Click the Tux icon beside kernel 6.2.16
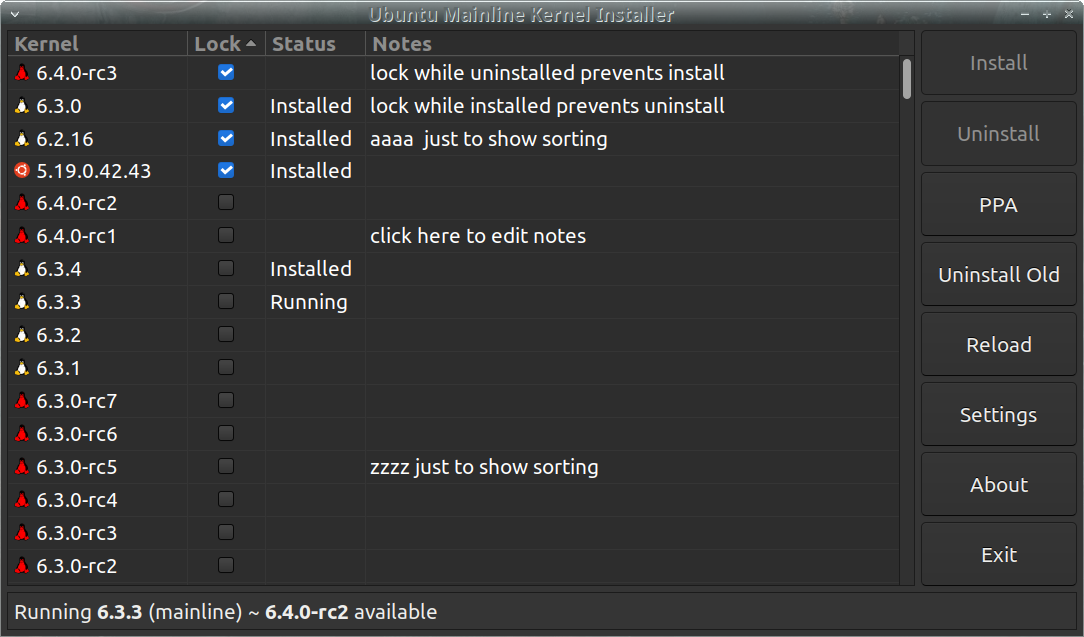Viewport: 1084px width, 637px height. tap(22, 138)
